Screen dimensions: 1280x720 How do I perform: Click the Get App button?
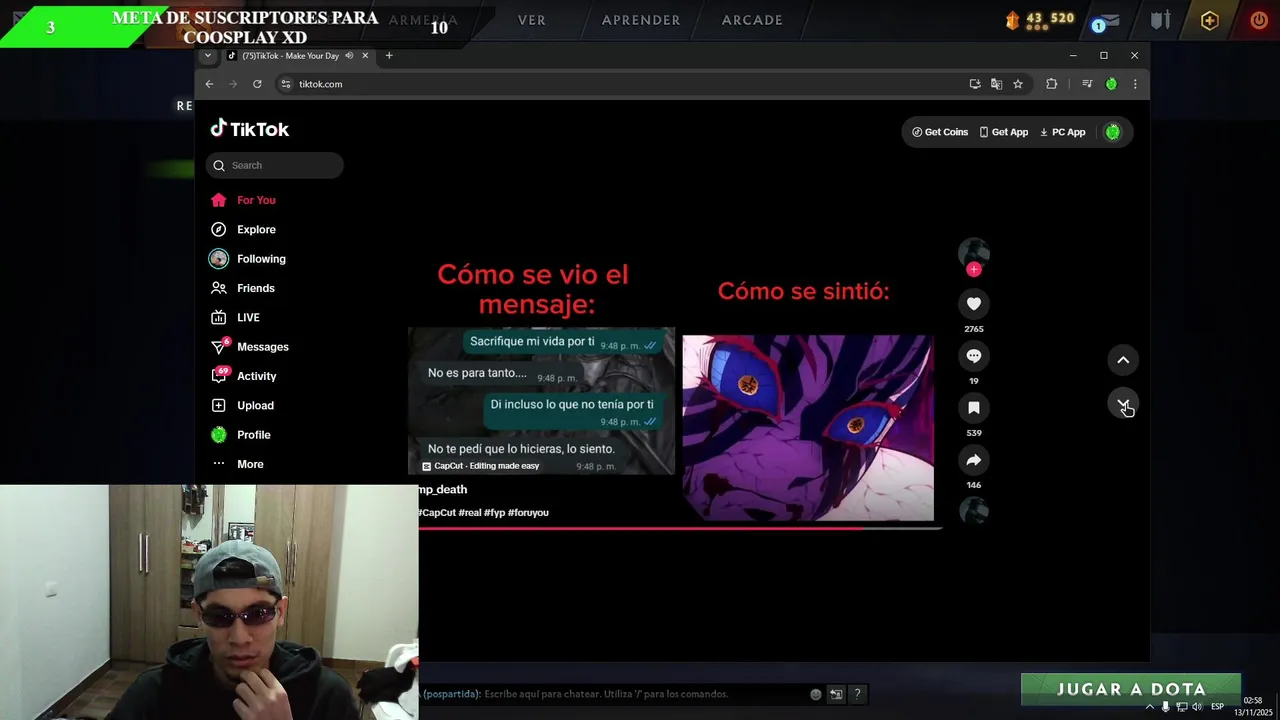coord(1004,132)
